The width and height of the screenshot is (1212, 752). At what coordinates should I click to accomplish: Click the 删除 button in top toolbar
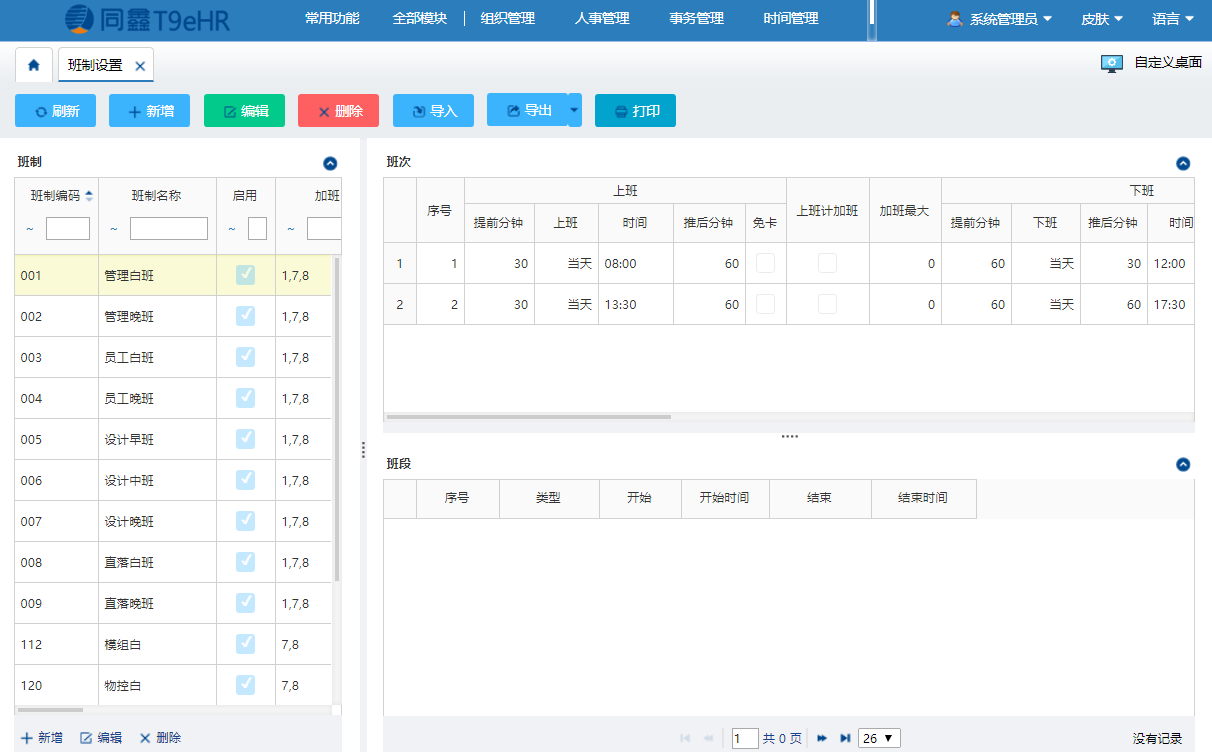coord(338,111)
